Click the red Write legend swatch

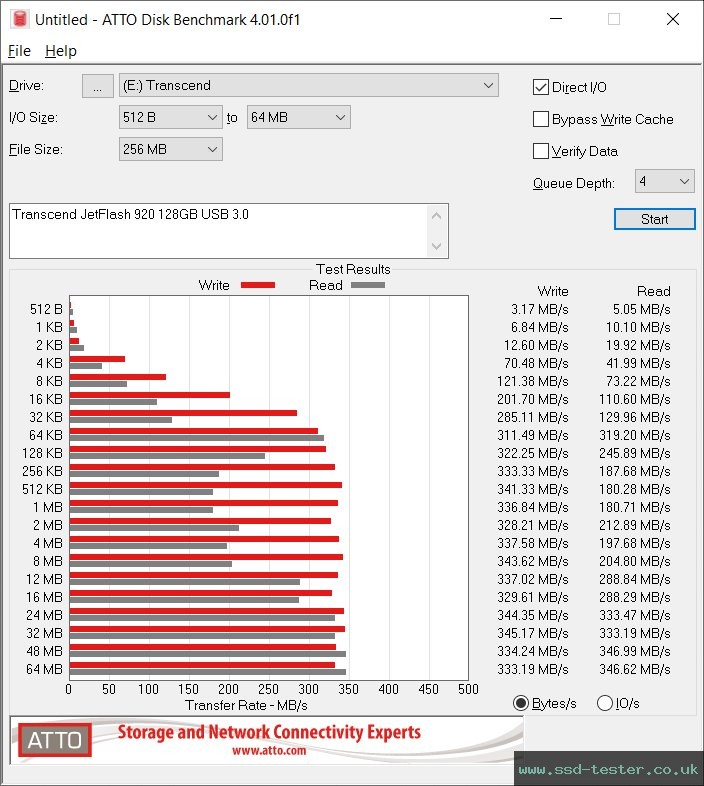258,285
